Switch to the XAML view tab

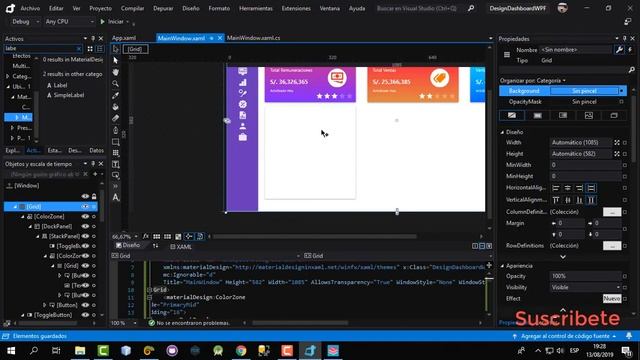(181, 247)
